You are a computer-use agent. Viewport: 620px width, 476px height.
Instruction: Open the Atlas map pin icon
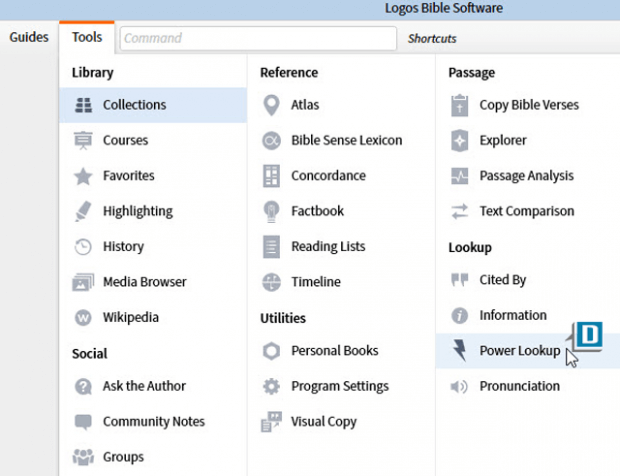tap(271, 105)
